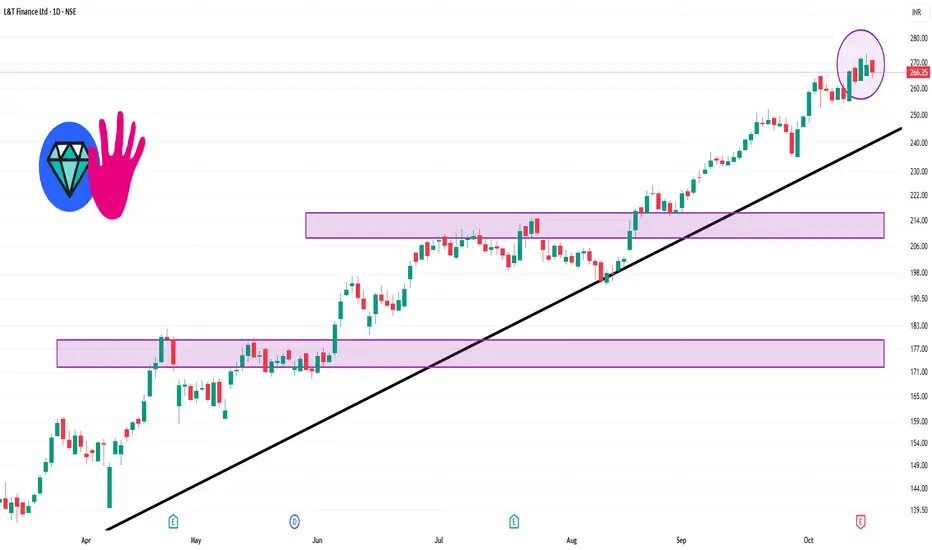Click the pink hand icon
The image size is (932, 550).
click(119, 165)
